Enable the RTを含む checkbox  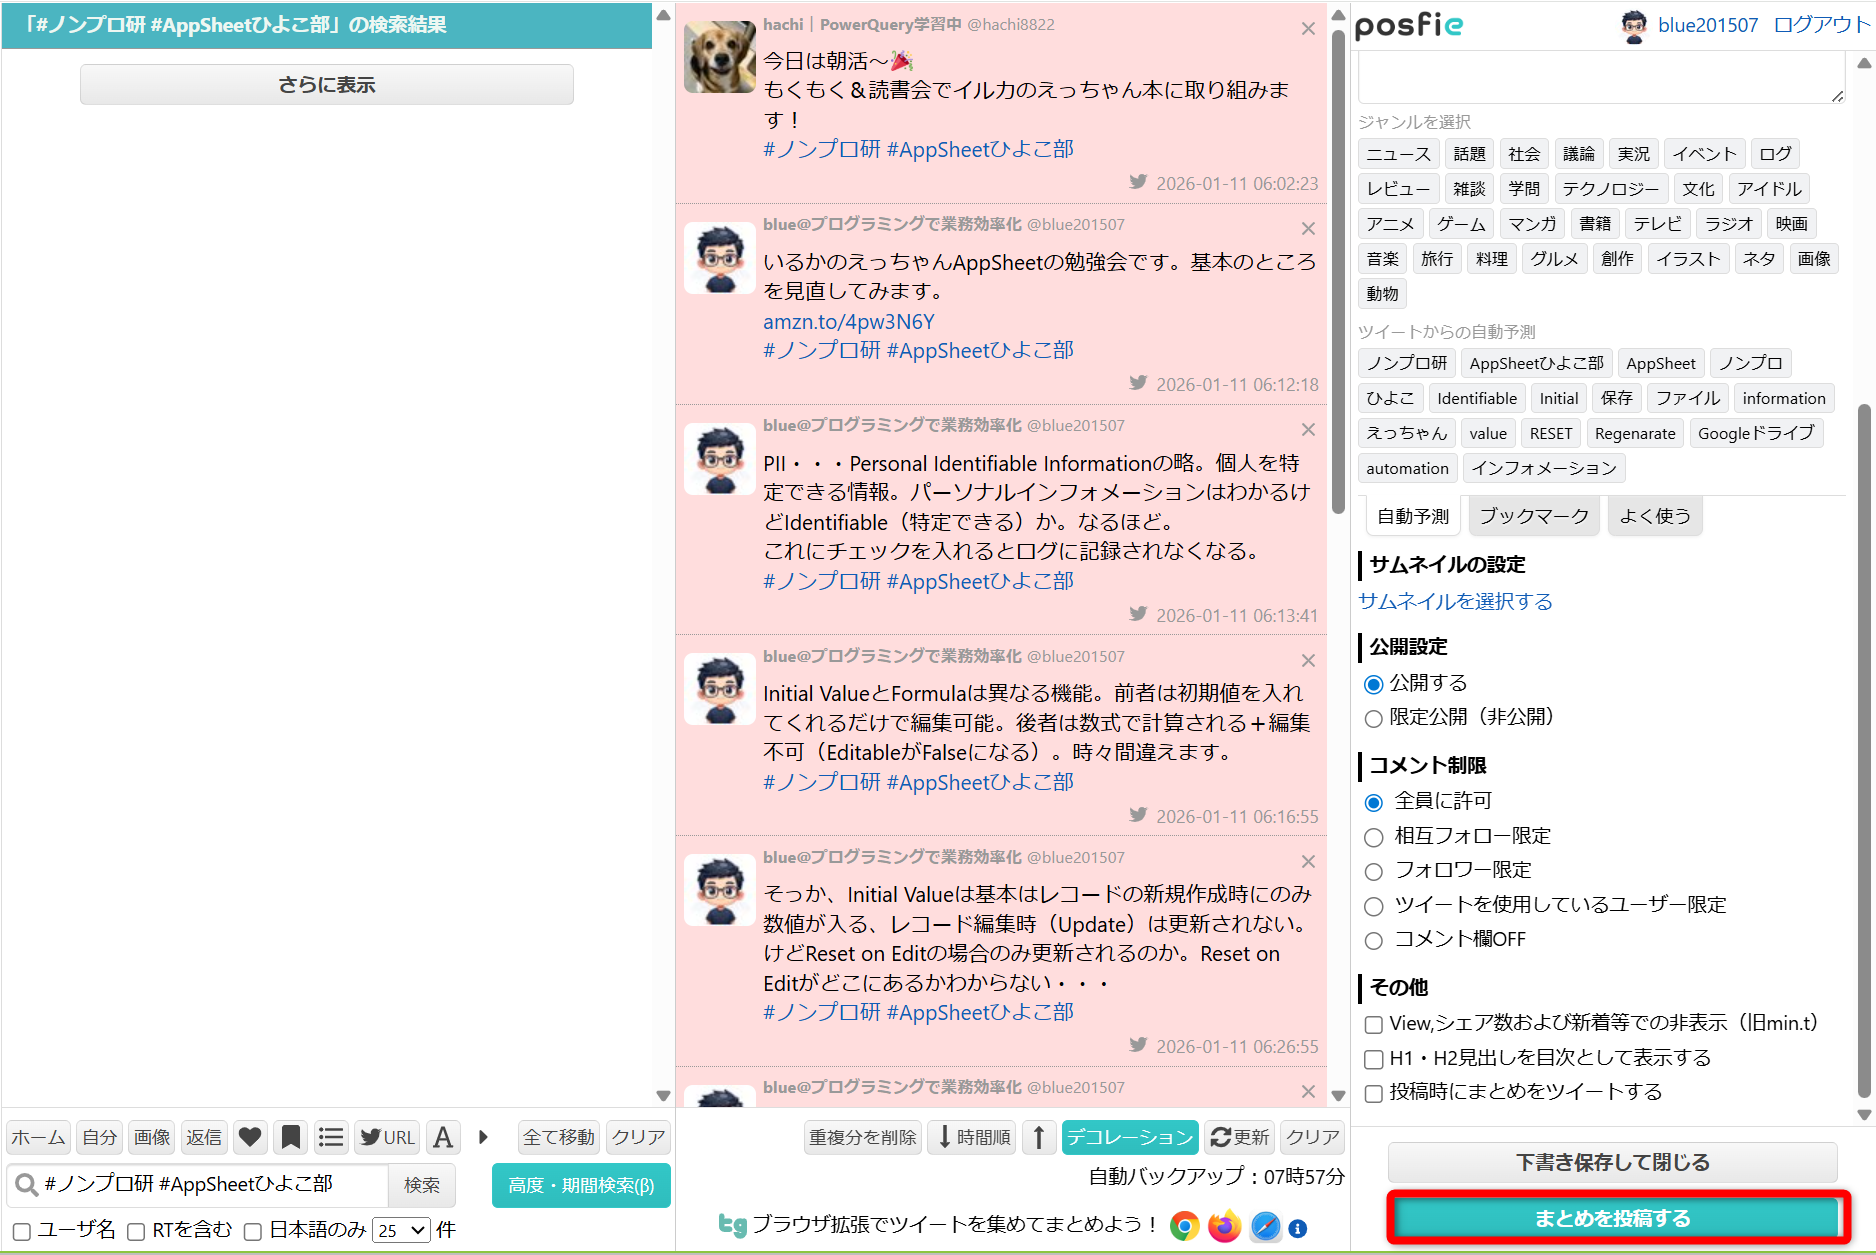[x=137, y=1231]
